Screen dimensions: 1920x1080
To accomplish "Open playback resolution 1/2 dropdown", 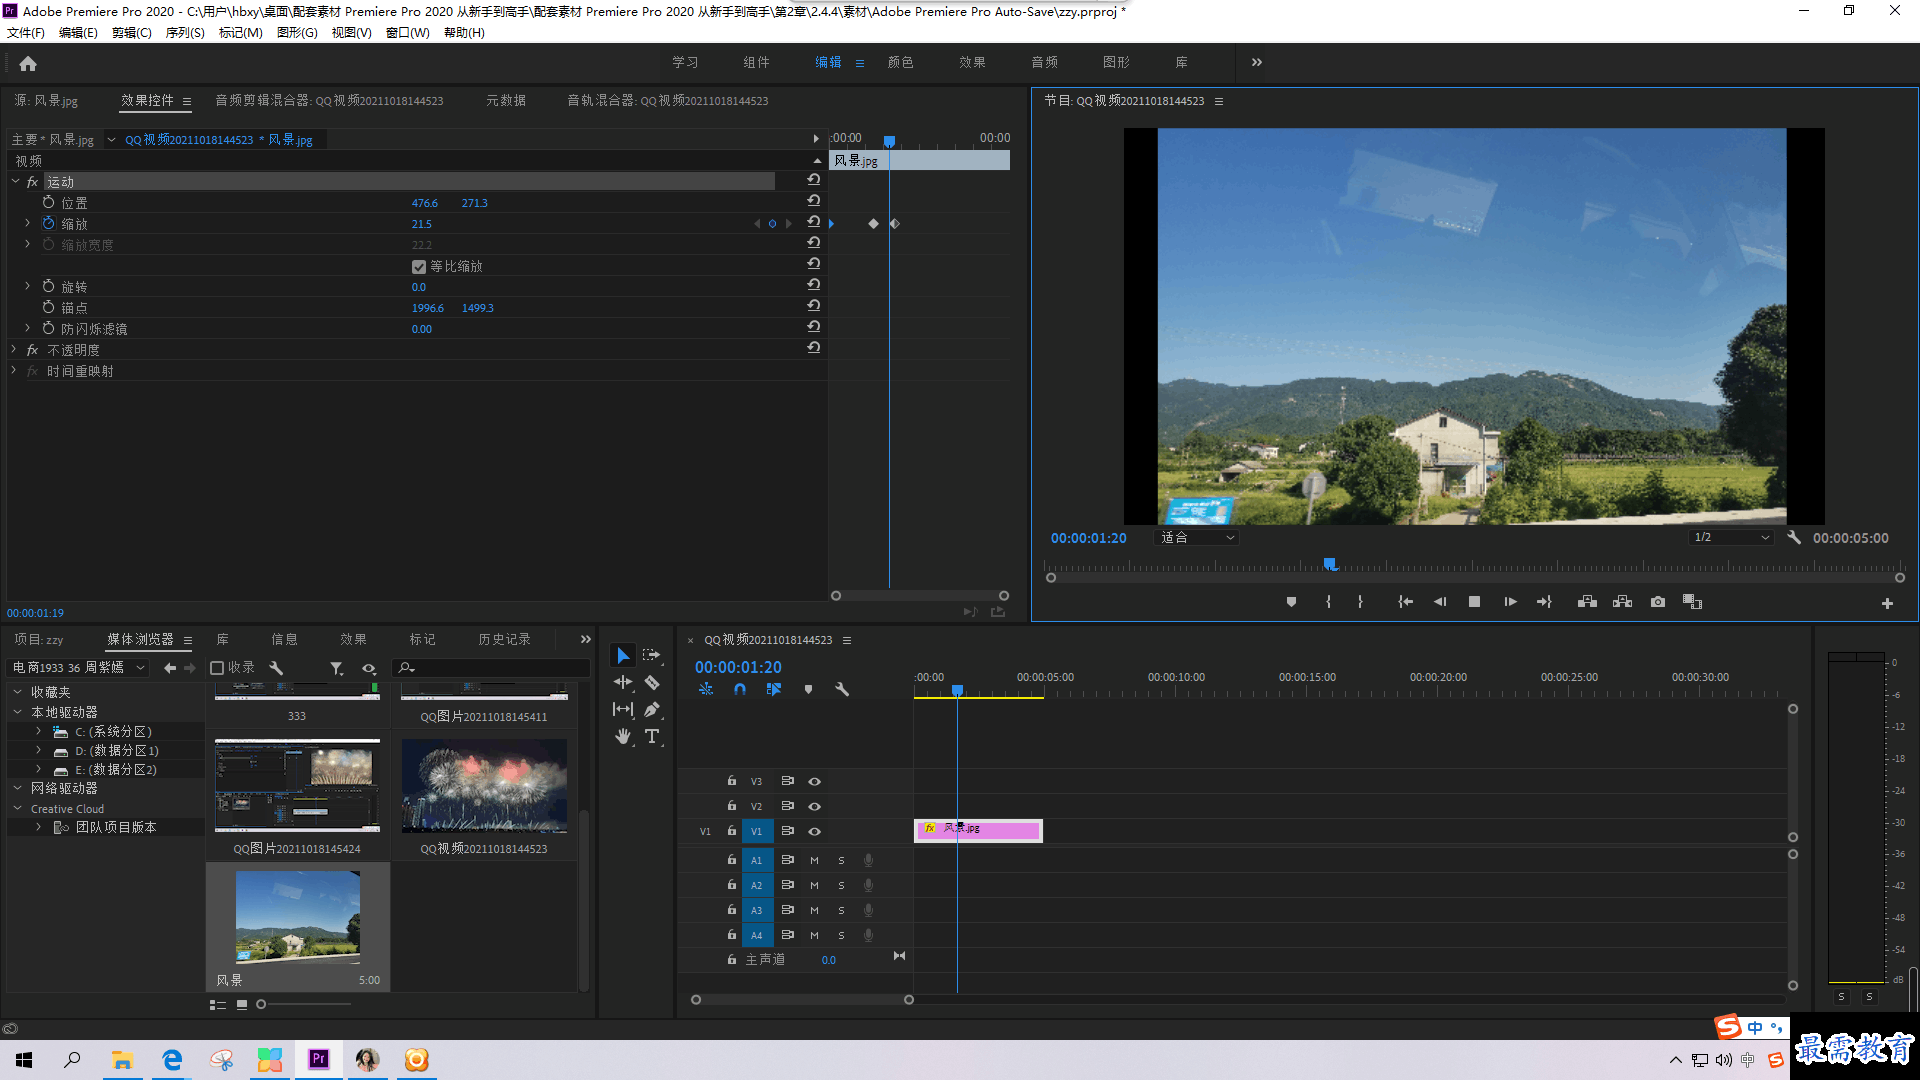I will [1732, 538].
